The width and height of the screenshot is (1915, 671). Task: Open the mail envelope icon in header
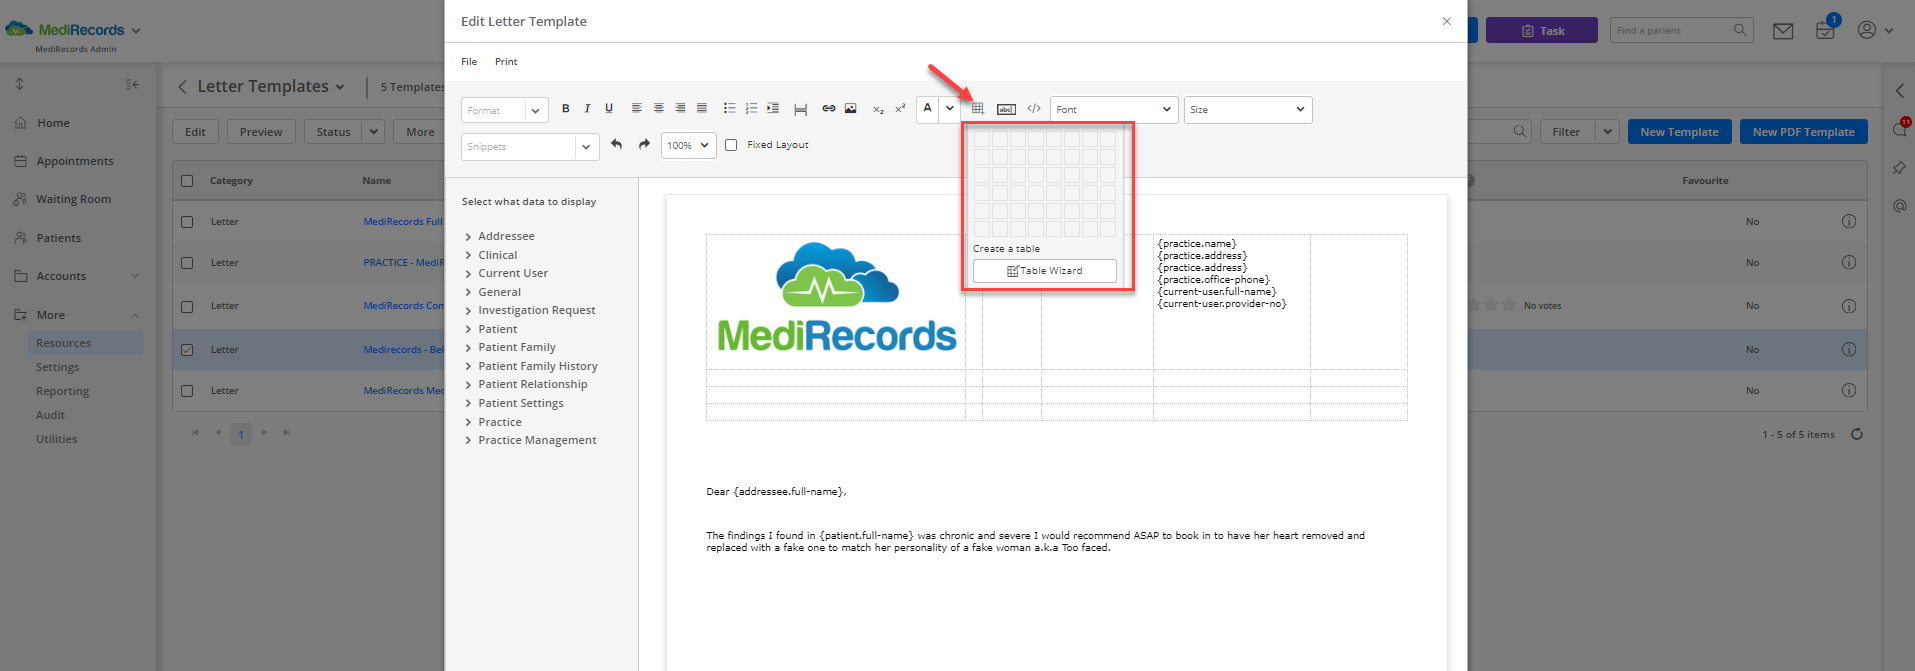pos(1783,31)
